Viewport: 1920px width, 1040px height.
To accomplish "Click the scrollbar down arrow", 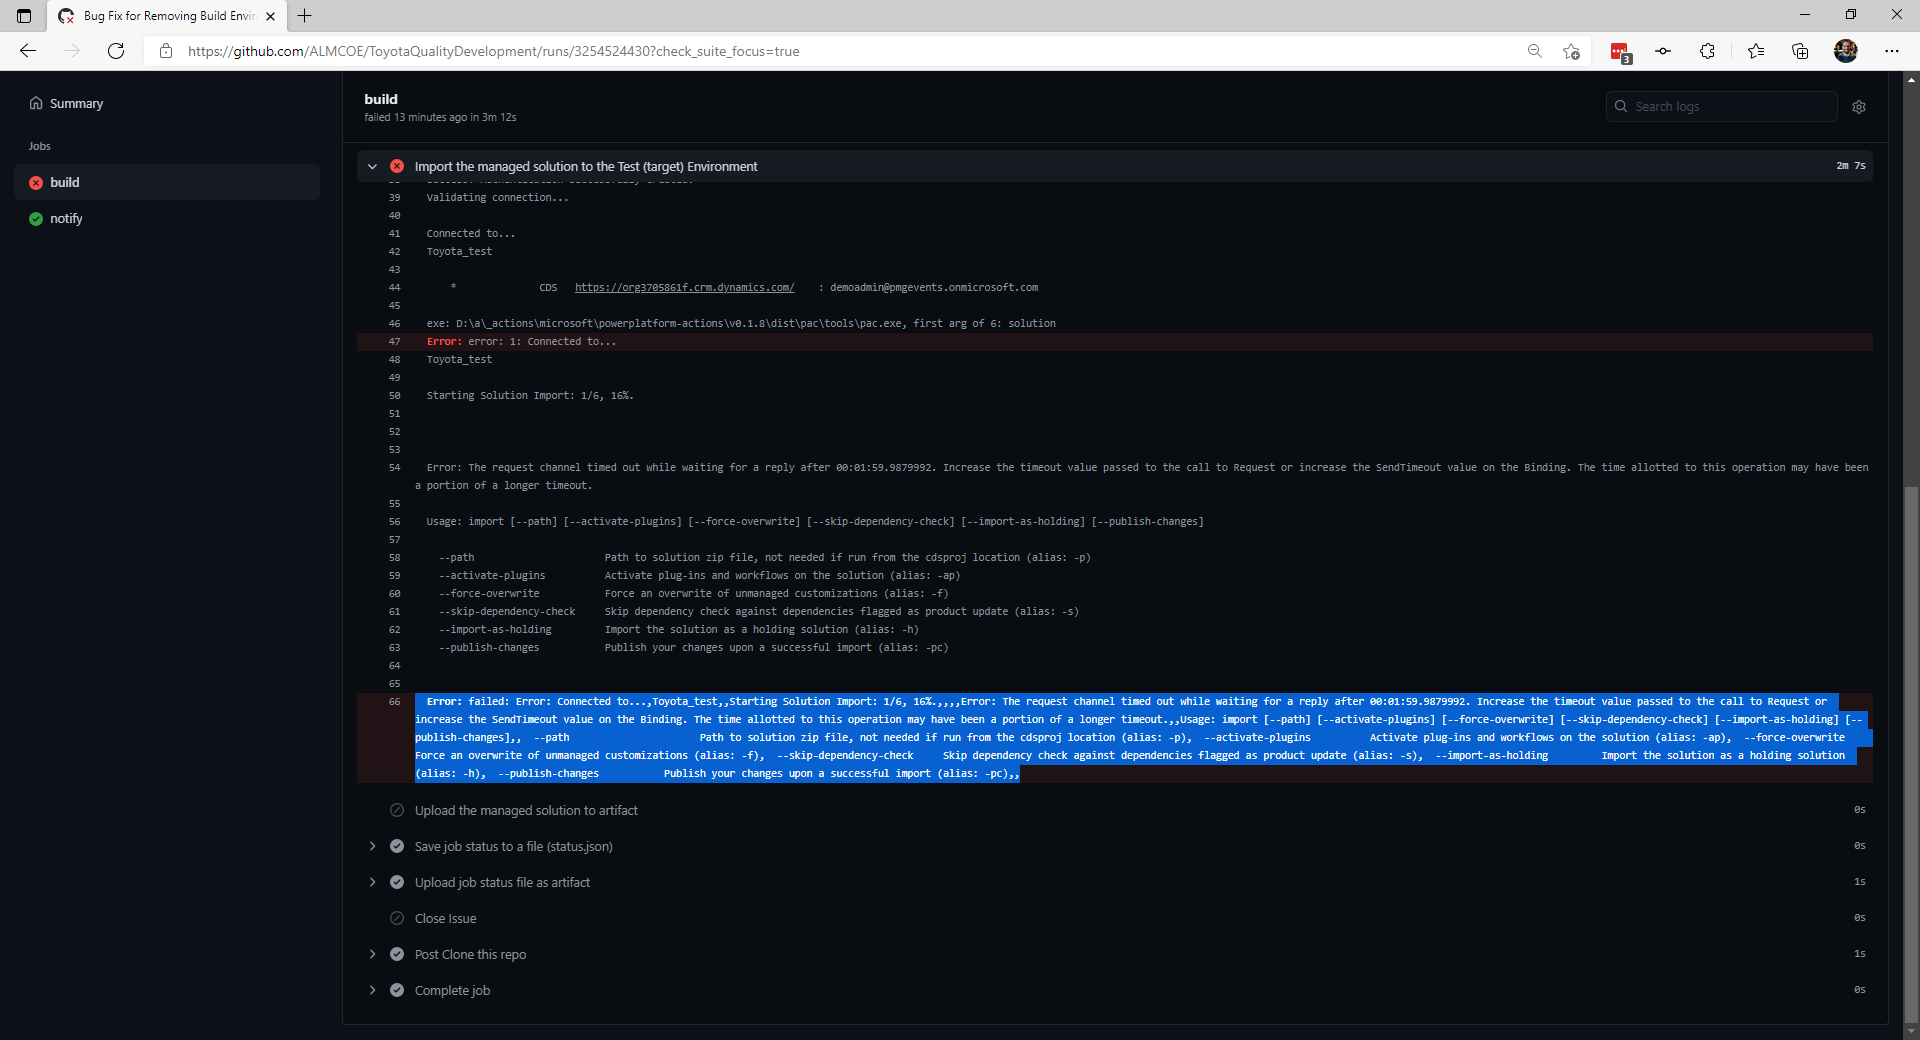I will click(1911, 1030).
